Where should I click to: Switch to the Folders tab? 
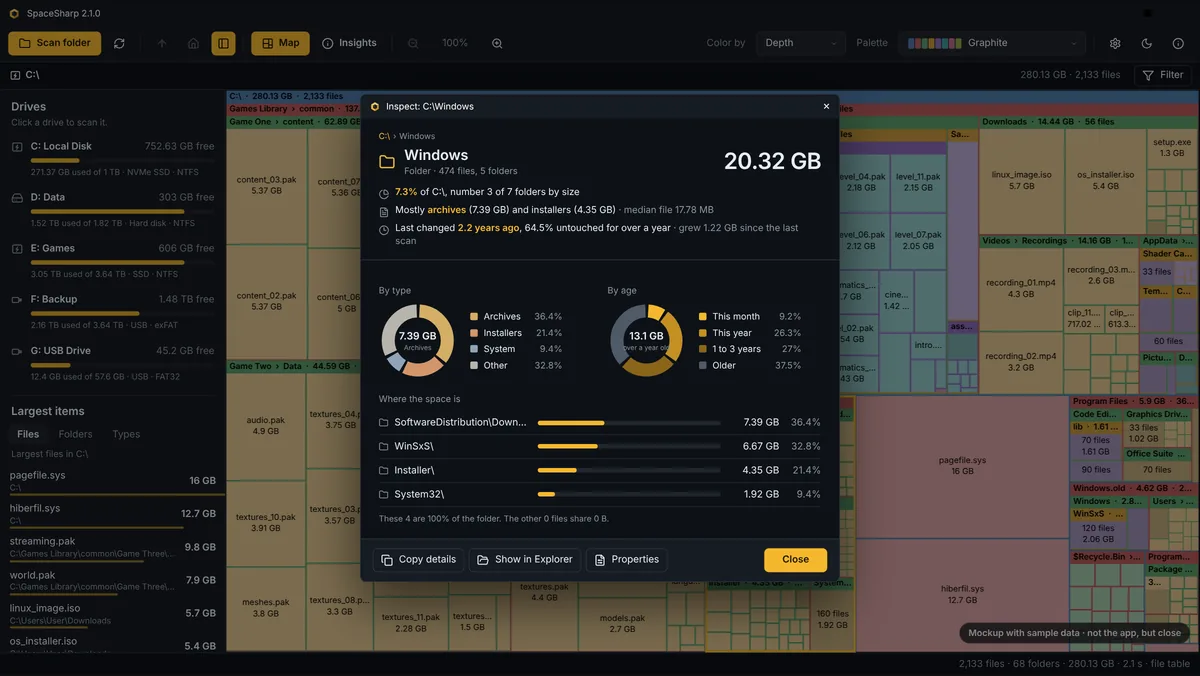pos(76,434)
